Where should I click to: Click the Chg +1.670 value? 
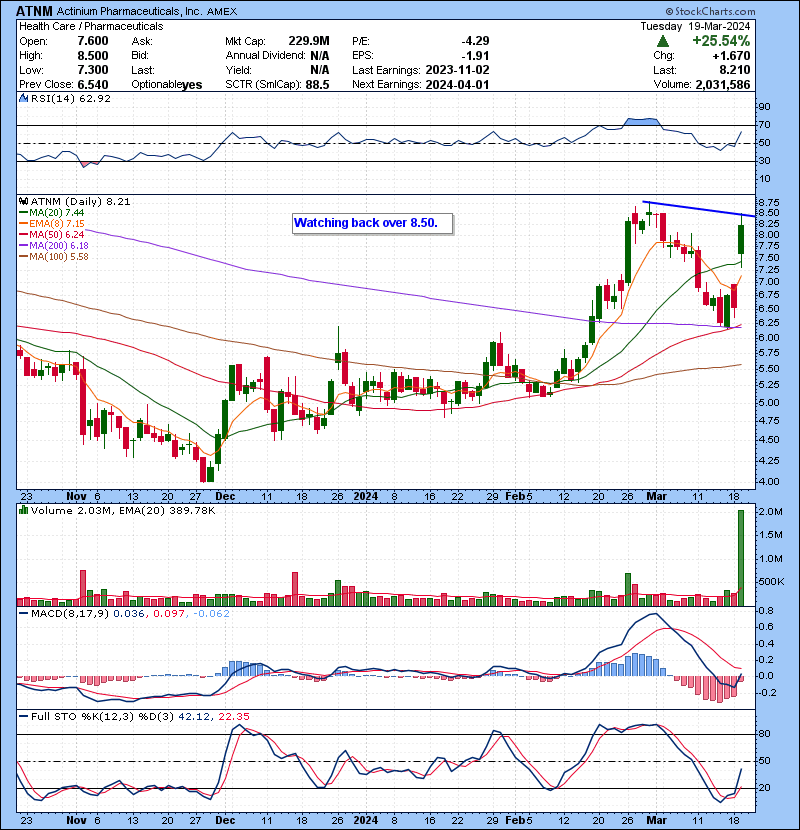[x=731, y=56]
